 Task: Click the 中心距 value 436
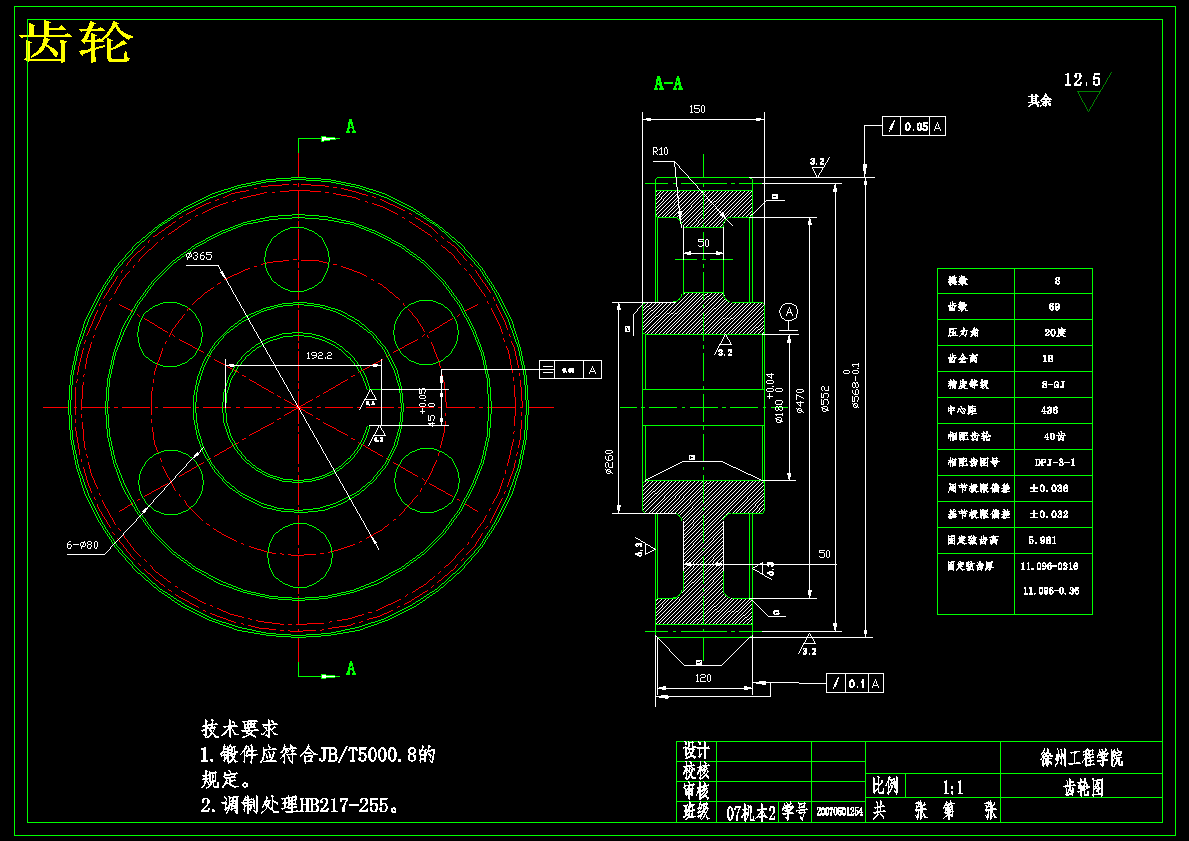coord(1050,410)
